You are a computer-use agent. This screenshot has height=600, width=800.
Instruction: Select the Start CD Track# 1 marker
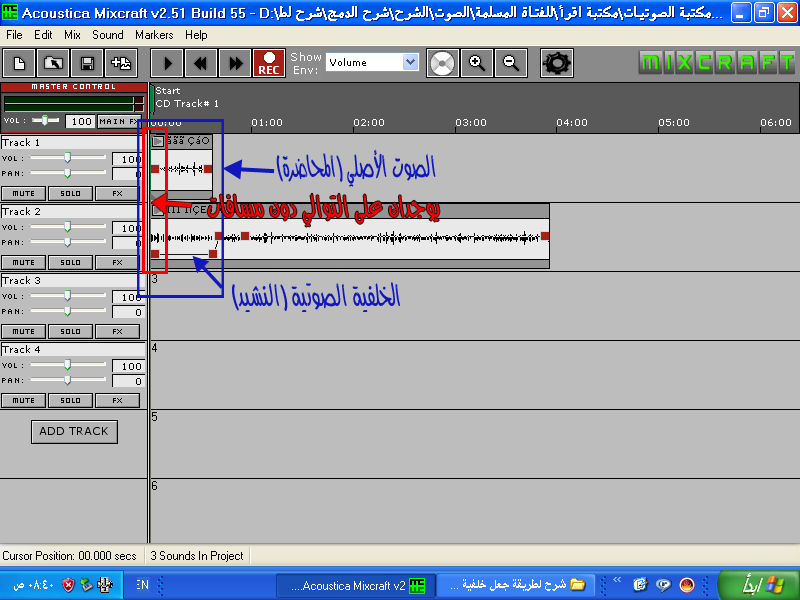click(x=187, y=97)
